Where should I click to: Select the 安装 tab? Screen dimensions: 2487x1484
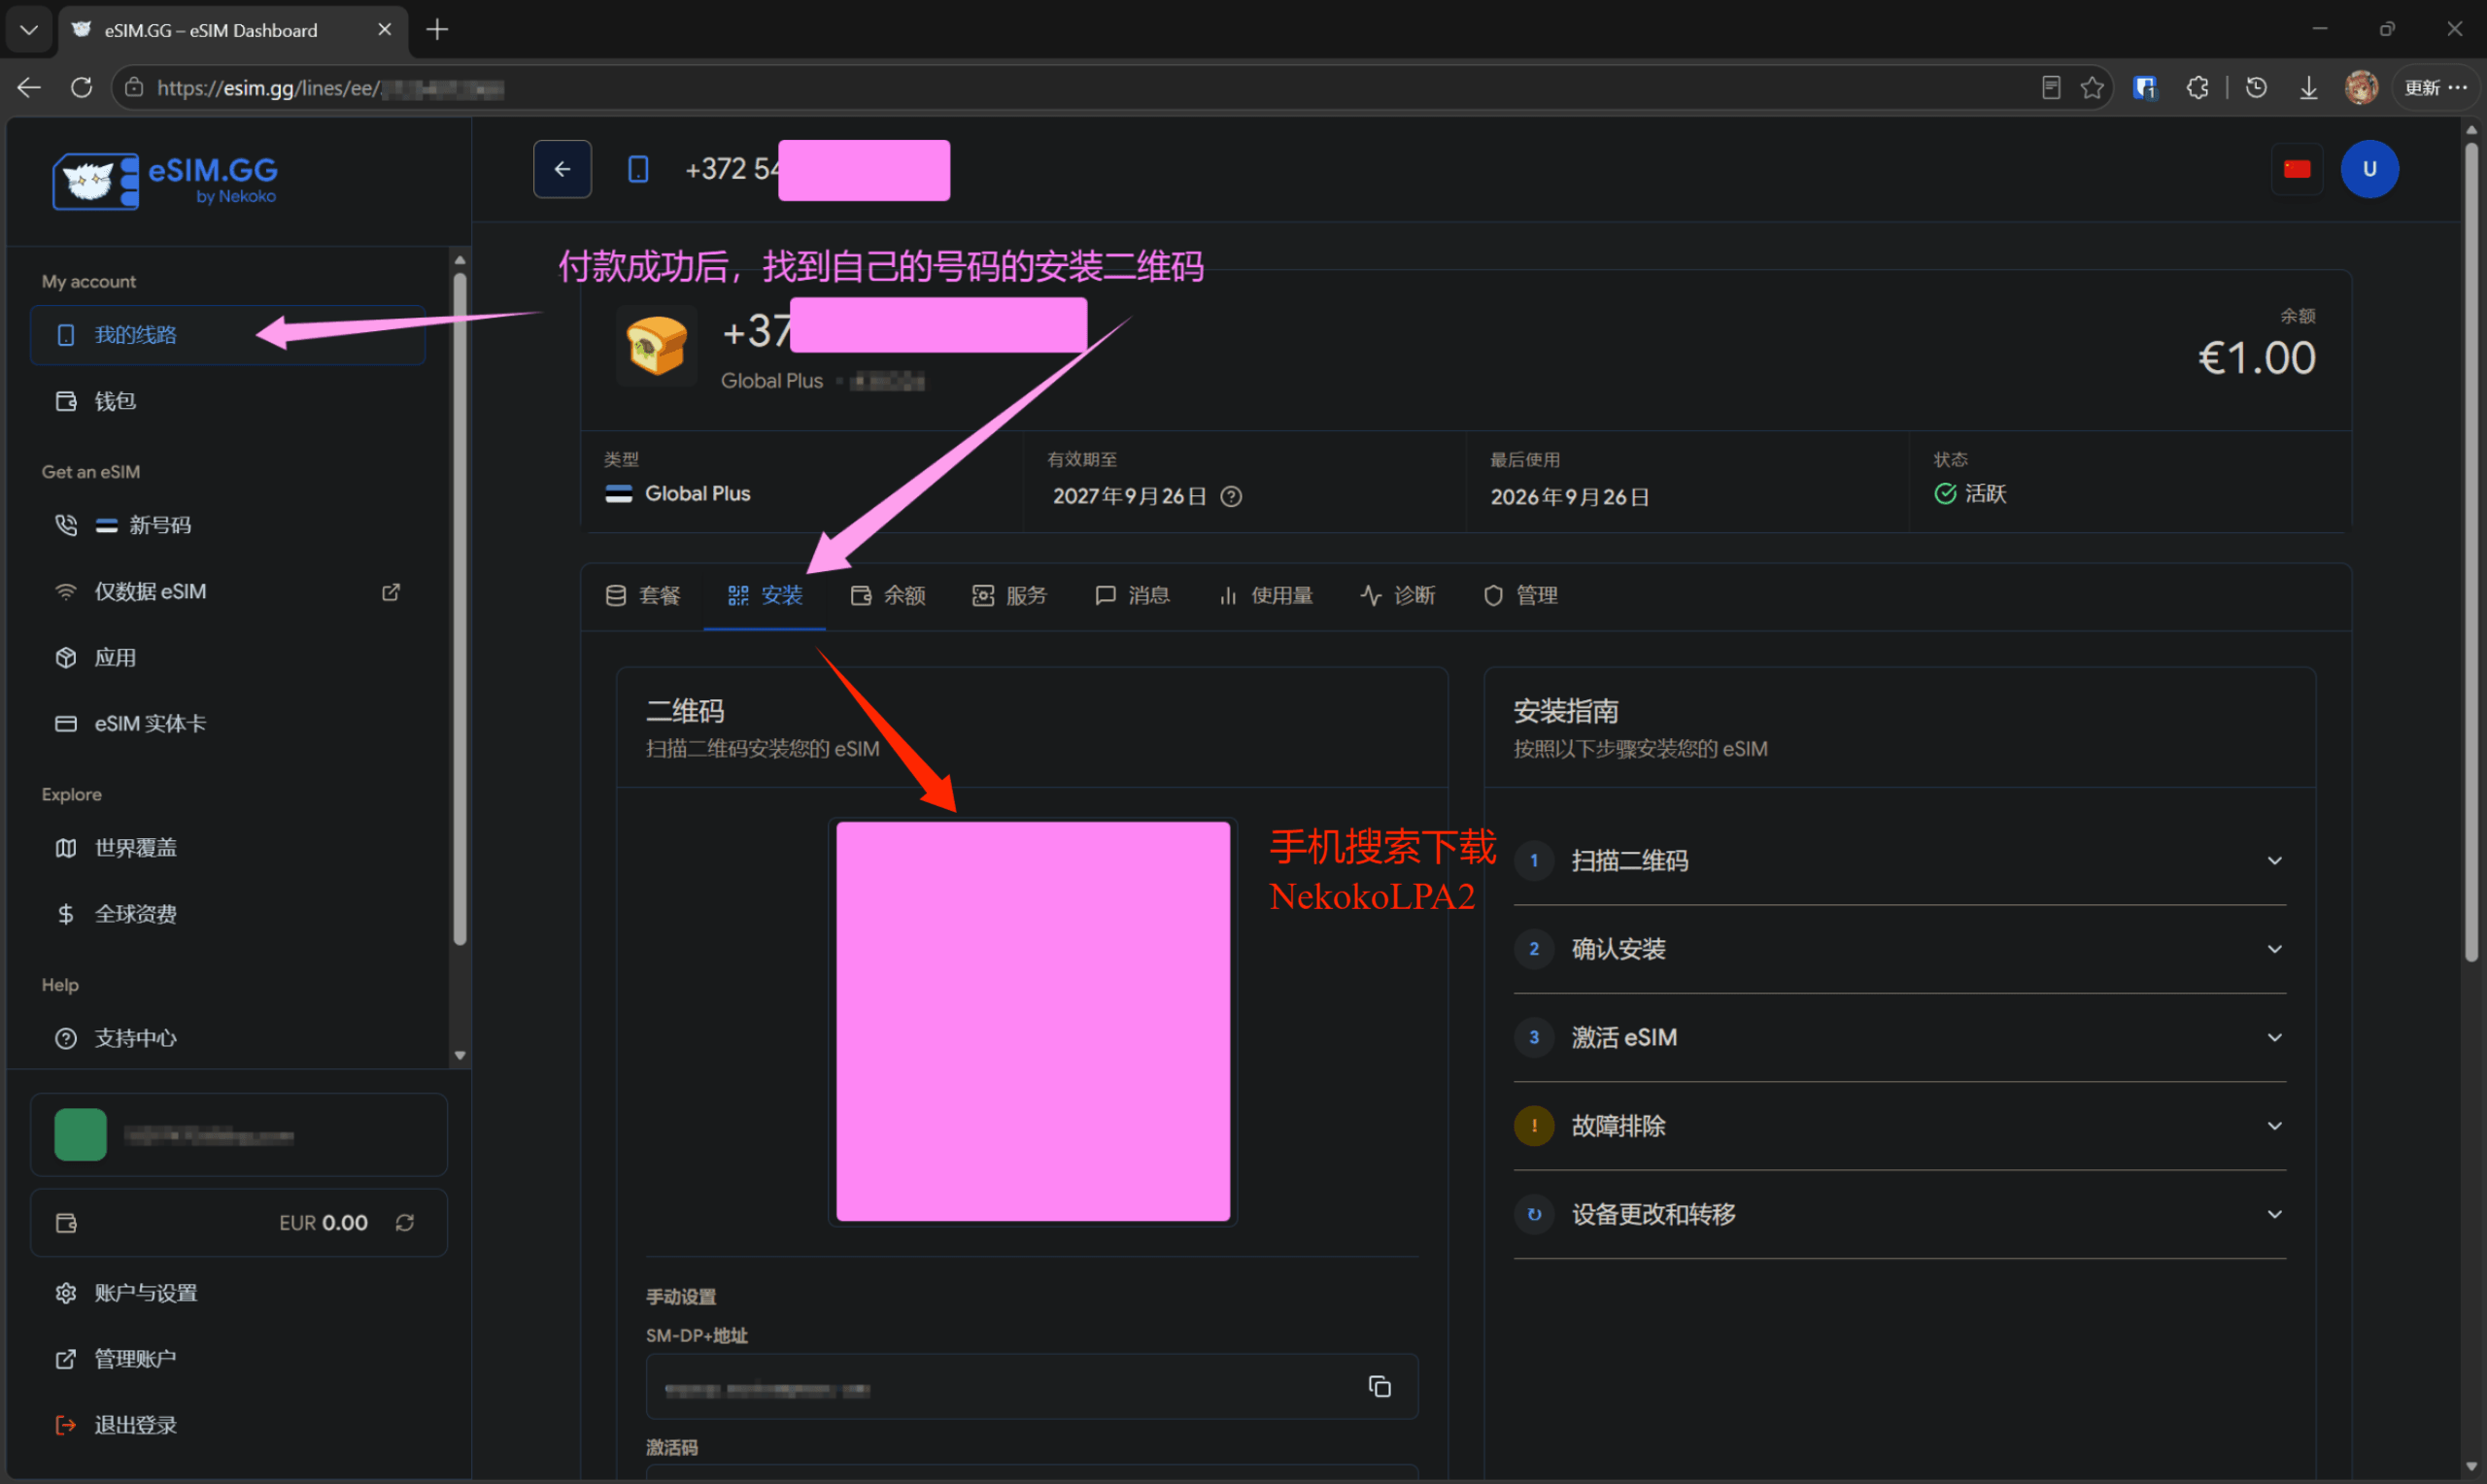[x=765, y=596]
